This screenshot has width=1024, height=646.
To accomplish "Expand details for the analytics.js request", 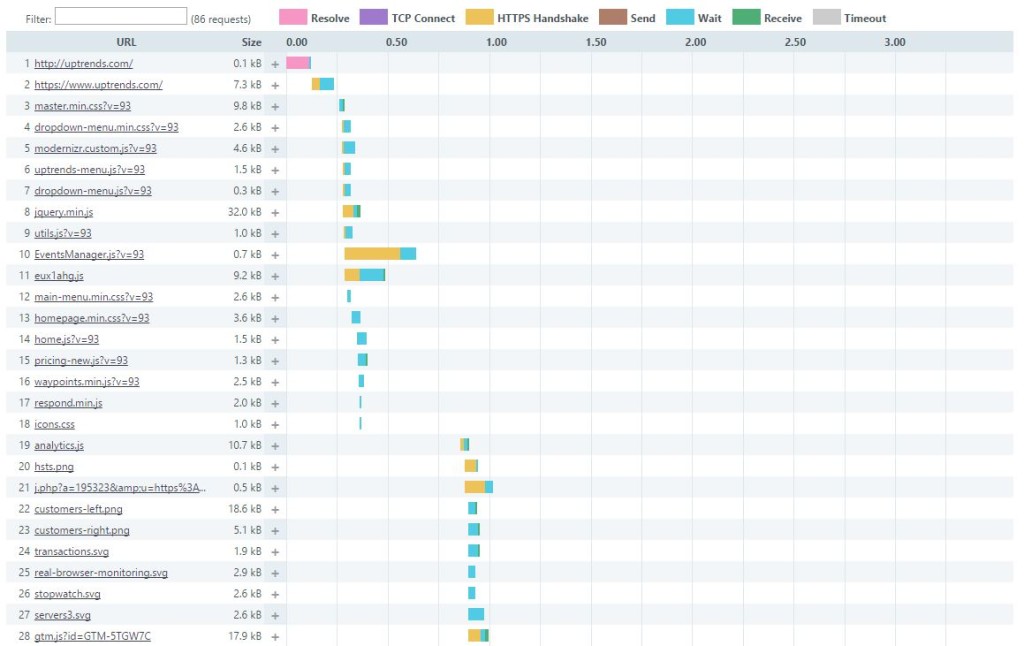I will click(276, 444).
